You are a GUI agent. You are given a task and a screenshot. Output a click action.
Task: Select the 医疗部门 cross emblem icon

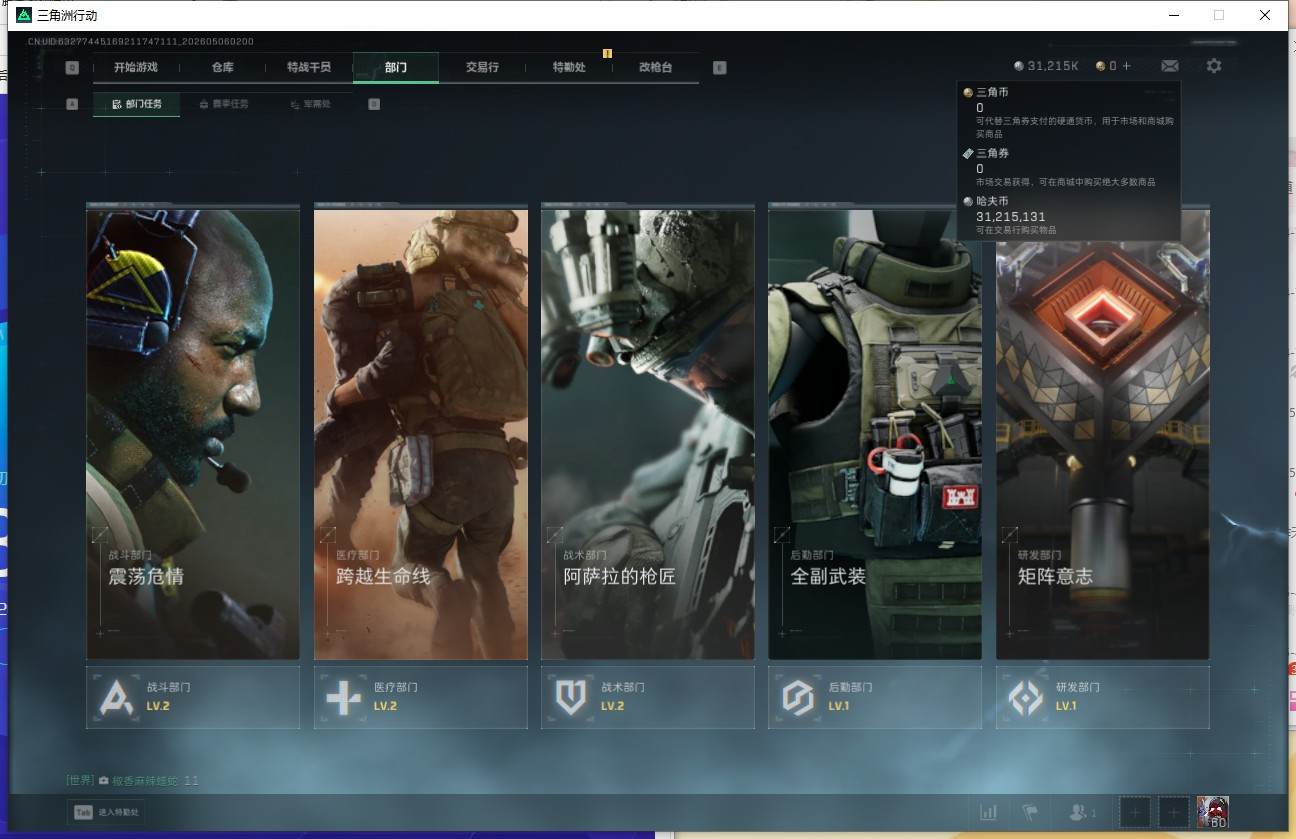(343, 697)
